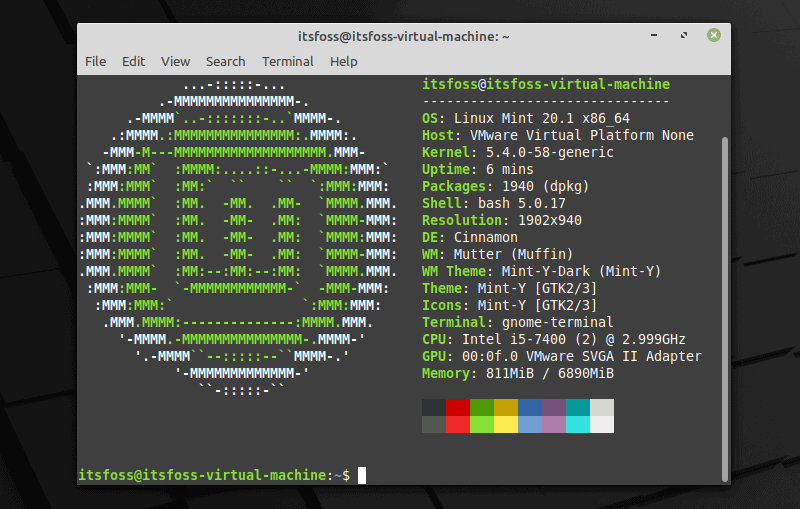The height and width of the screenshot is (509, 800).
Task: Click the 'Resolution: 1902x940' line
Action: pyautogui.click(x=502, y=220)
